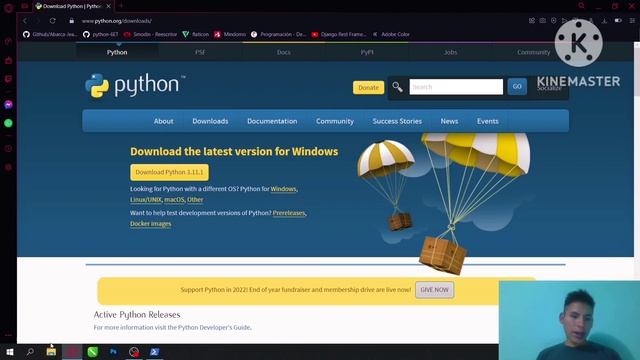Select the PSF top navigation tab
This screenshot has height=360, width=640.
[200, 52]
